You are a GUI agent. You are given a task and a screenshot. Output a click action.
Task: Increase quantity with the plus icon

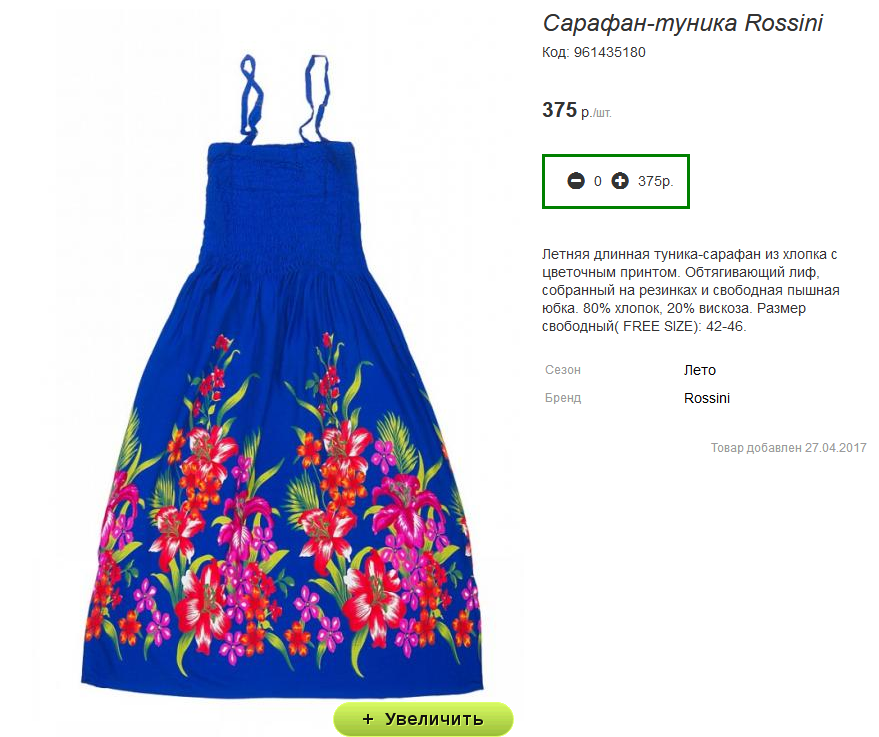click(x=619, y=181)
